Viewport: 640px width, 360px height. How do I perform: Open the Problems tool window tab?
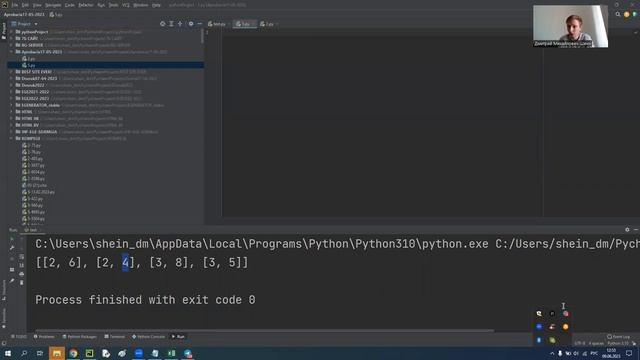(x=44, y=337)
